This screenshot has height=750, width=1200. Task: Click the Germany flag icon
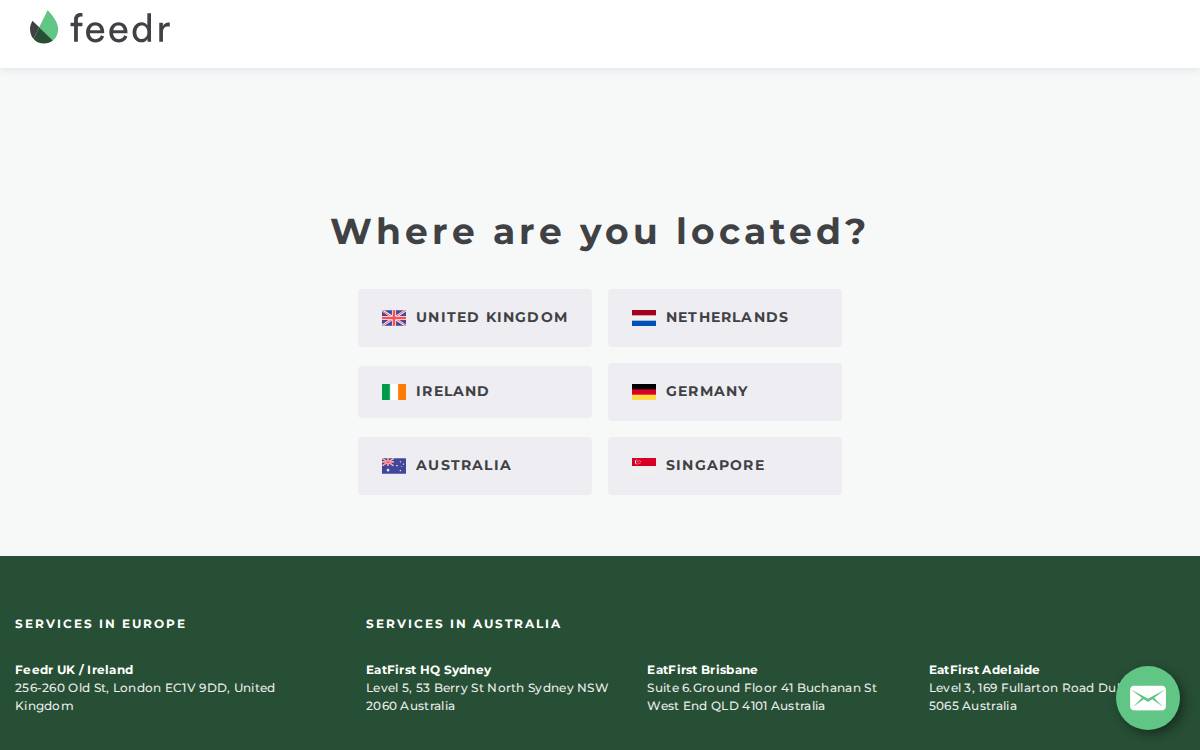644,392
